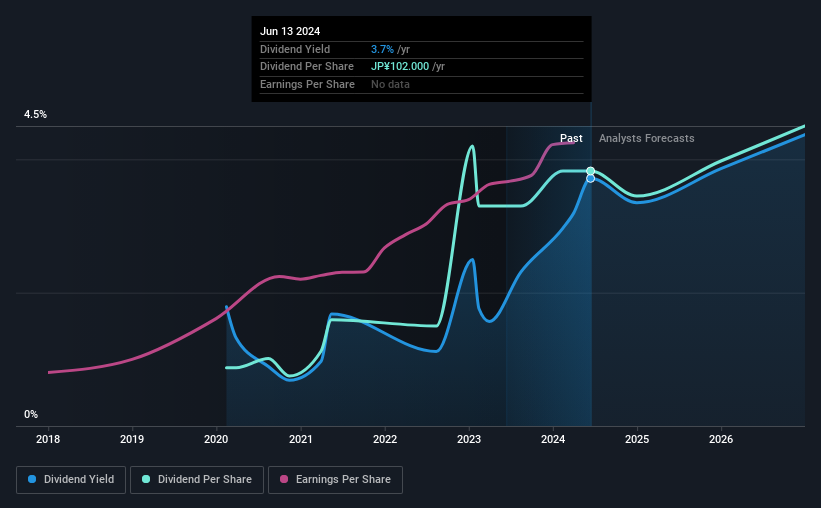Click the 3.7% dividend yield value
This screenshot has width=821, height=508.
(x=382, y=49)
